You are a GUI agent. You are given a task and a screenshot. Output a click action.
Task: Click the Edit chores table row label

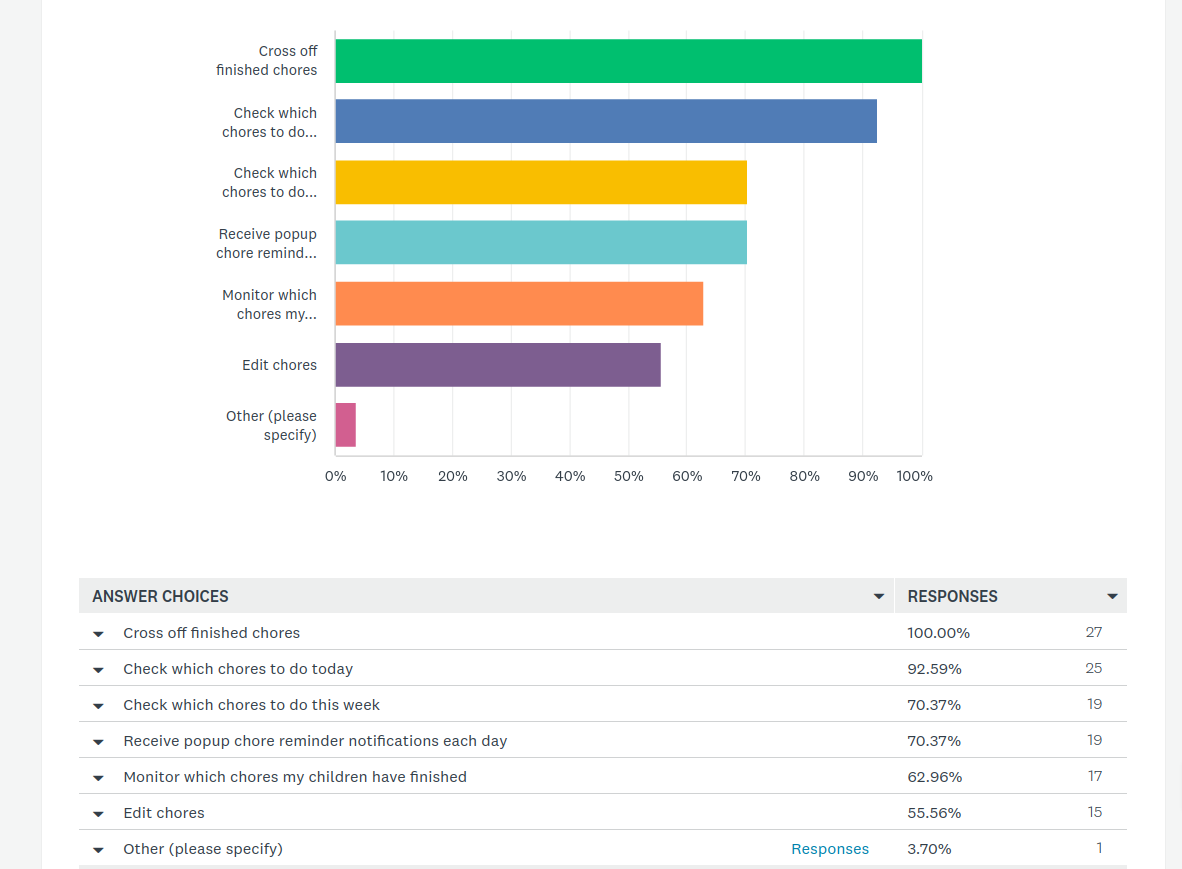164,812
